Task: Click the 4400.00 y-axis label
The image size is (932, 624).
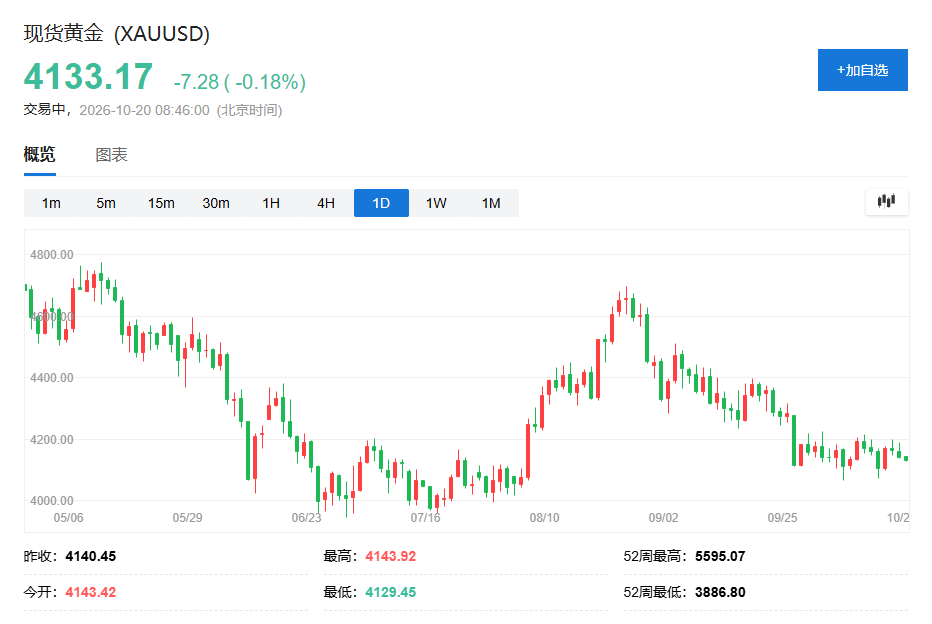Action: pyautogui.click(x=52, y=377)
